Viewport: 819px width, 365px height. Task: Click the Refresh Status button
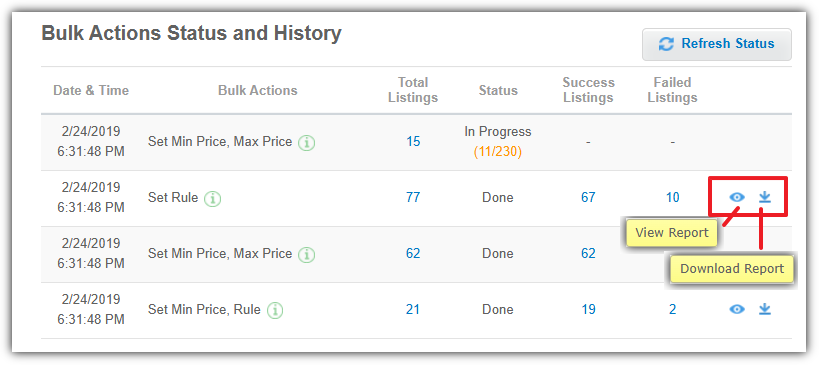tap(717, 44)
